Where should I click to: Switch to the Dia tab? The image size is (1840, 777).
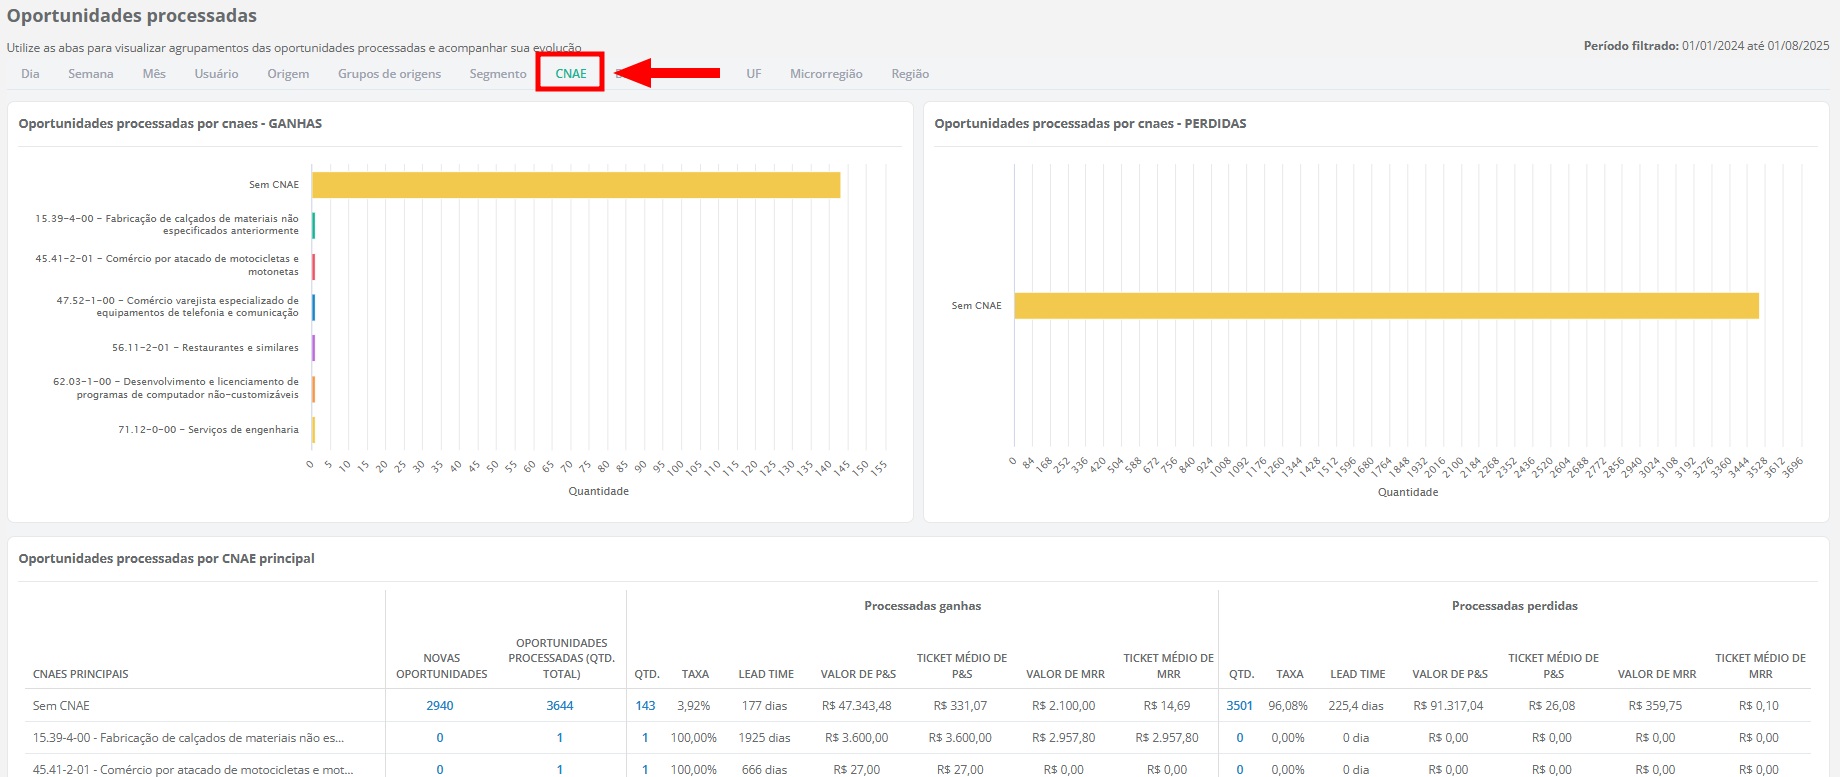30,74
